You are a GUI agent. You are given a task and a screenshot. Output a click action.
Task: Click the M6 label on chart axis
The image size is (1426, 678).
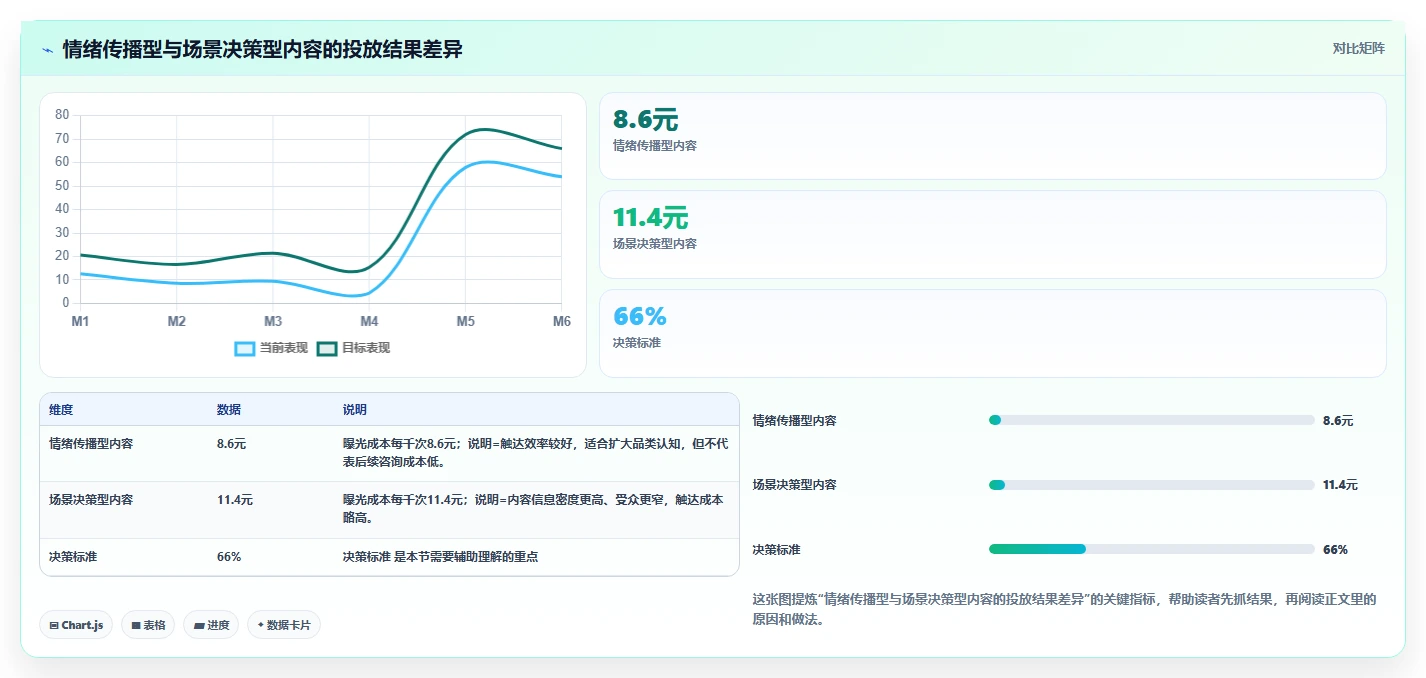click(x=562, y=321)
